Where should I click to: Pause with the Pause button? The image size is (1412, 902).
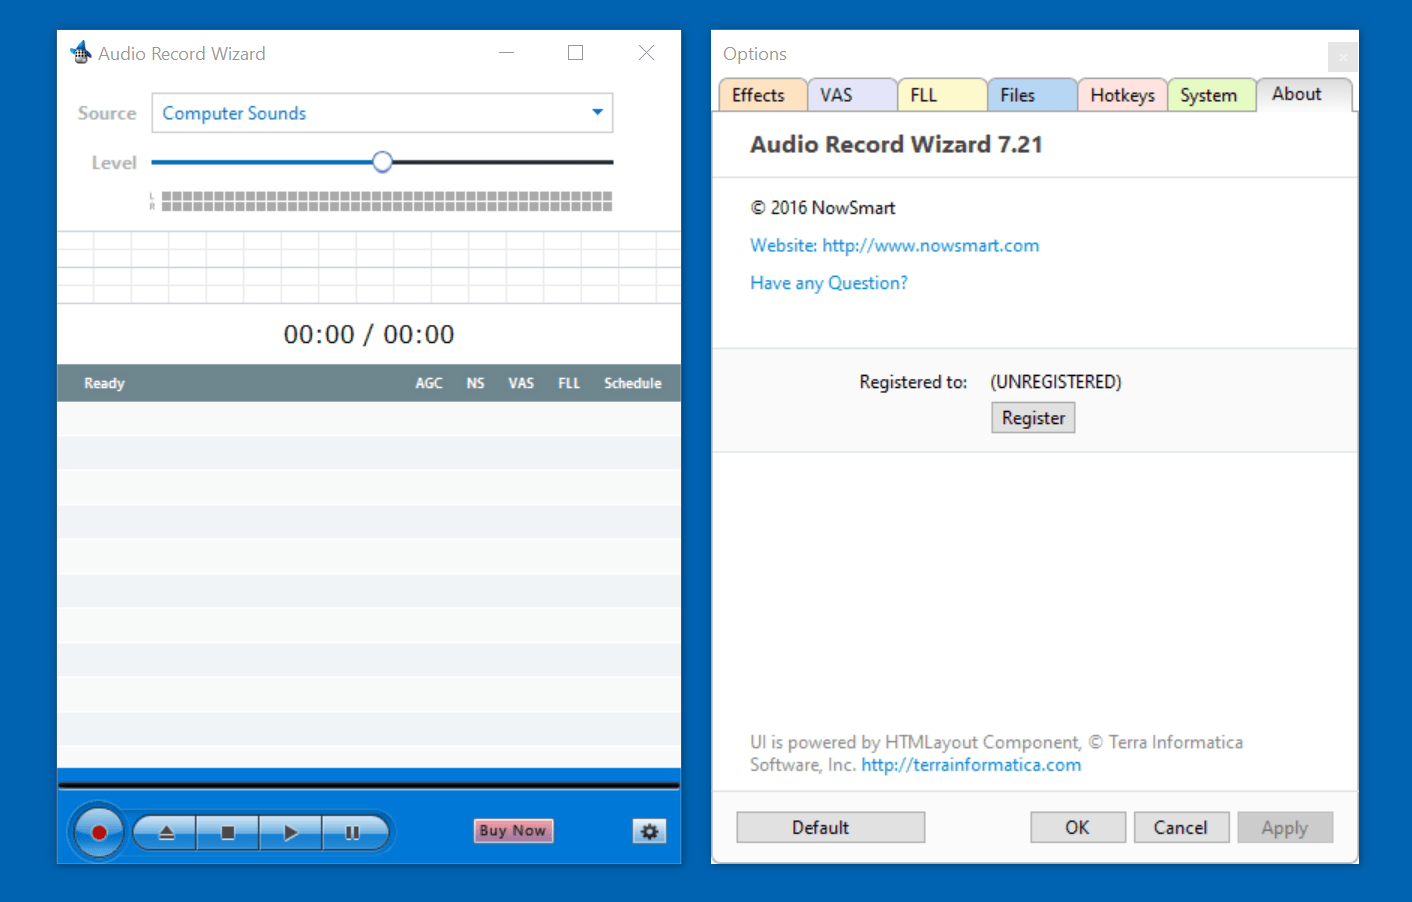pos(353,832)
